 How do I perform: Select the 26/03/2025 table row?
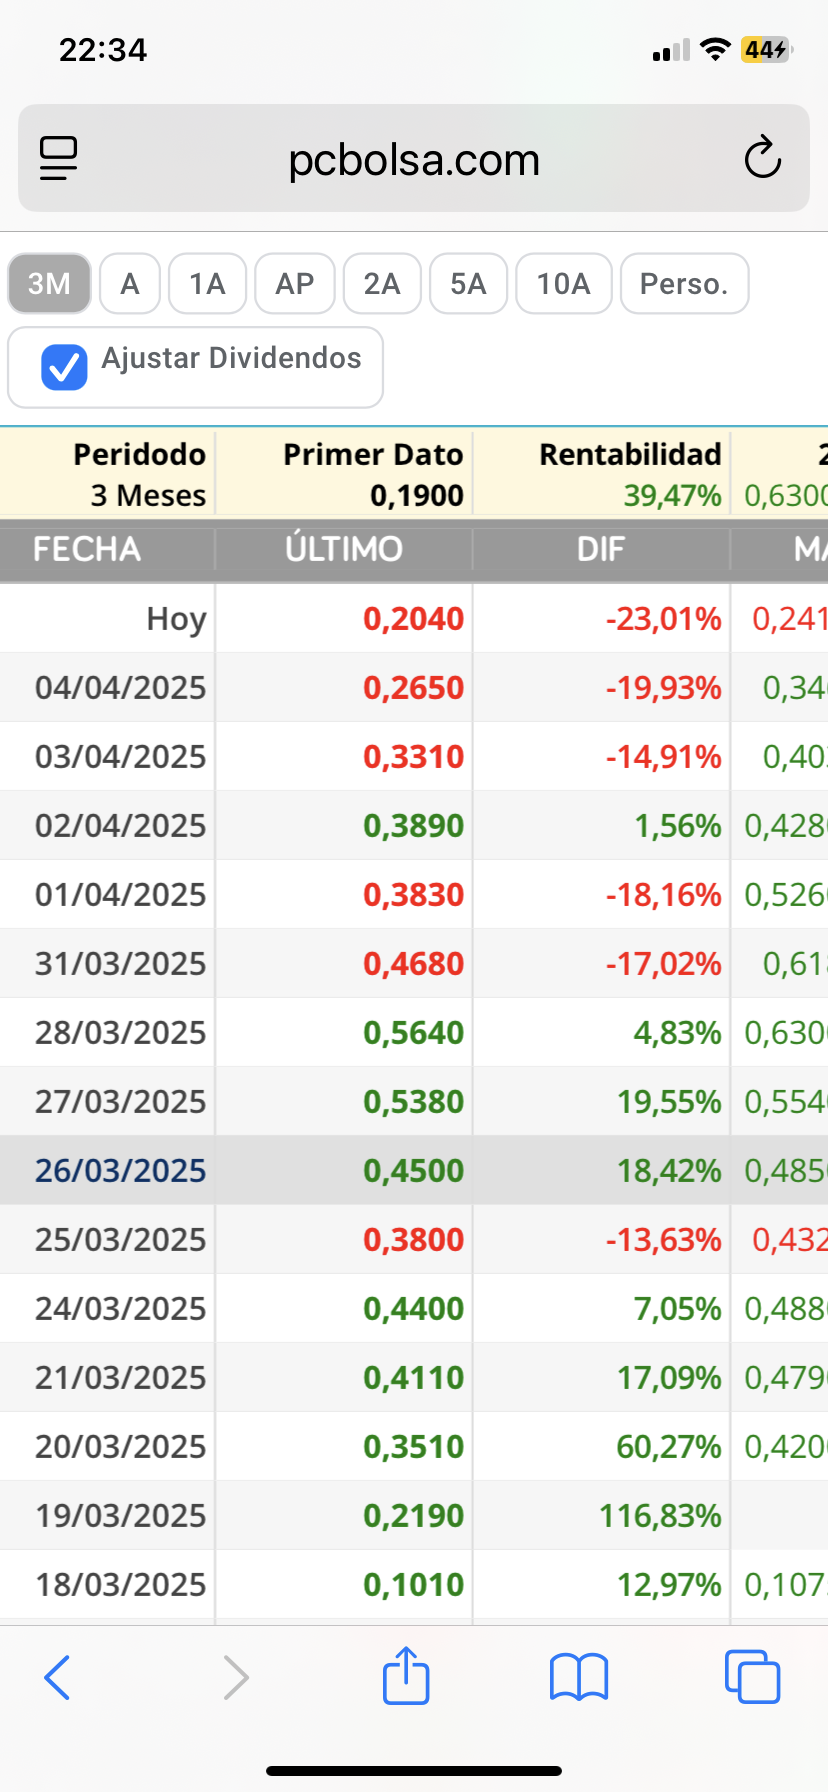point(414,1170)
